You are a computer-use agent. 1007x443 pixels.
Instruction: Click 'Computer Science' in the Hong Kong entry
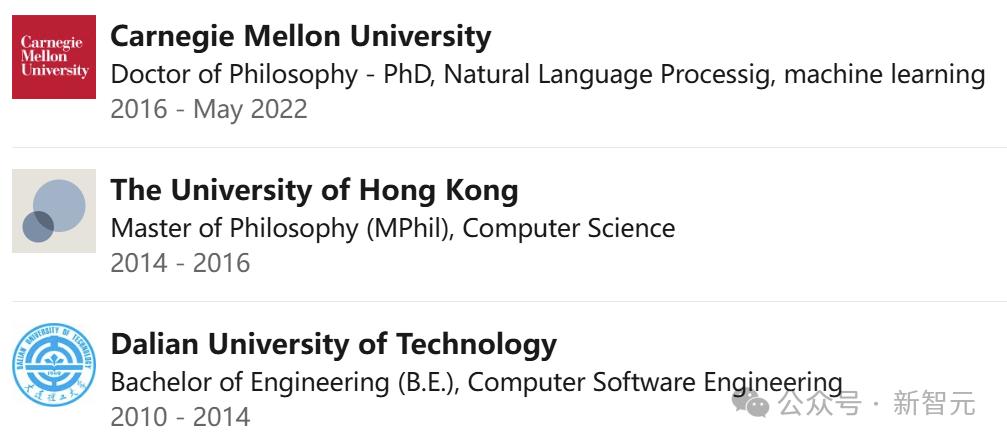pos(568,229)
